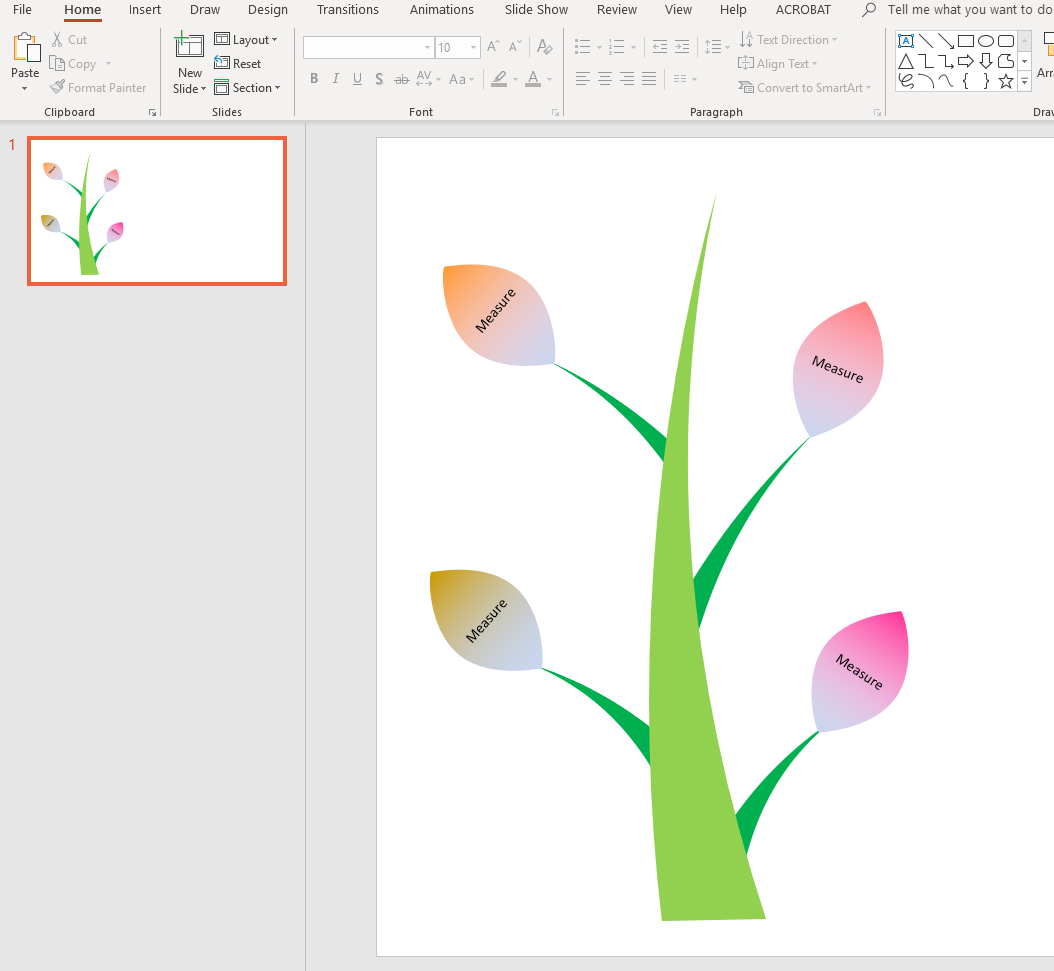The height and width of the screenshot is (971, 1054).
Task: Open the Paste options dropdown arrow
Action: [25, 89]
